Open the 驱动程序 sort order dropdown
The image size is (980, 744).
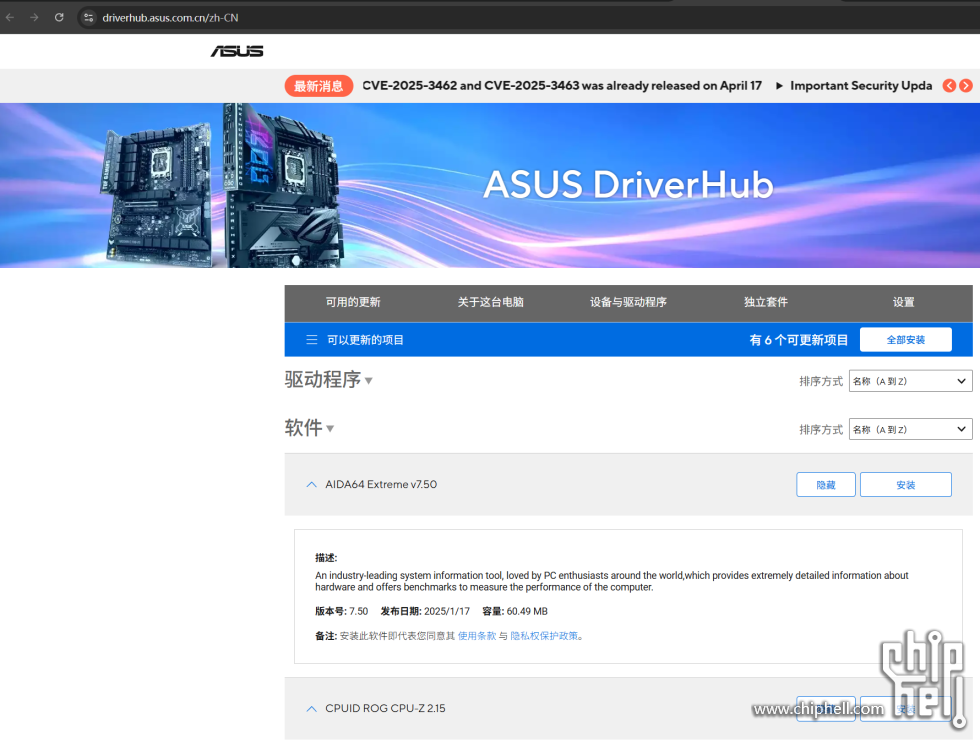click(910, 381)
